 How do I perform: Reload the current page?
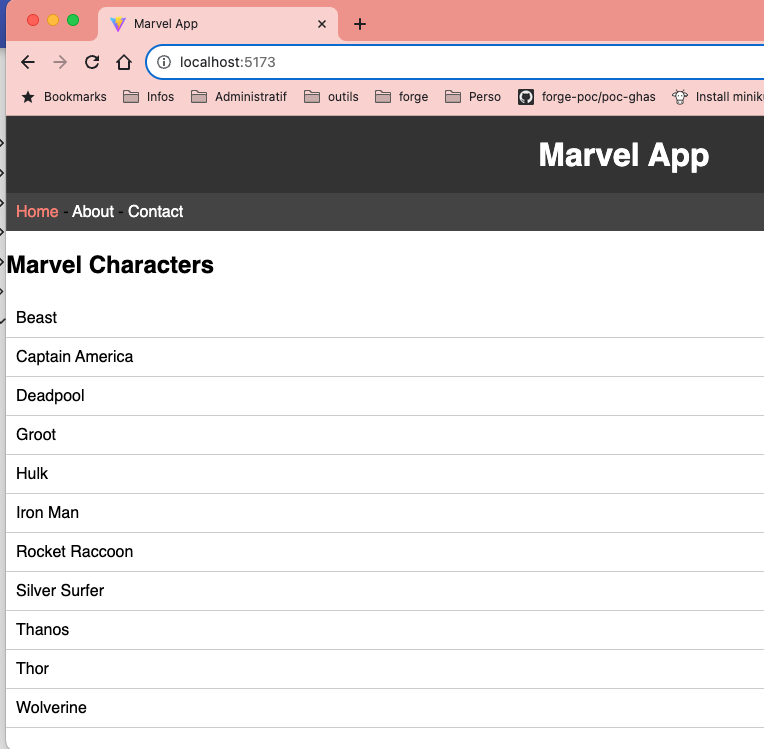pos(92,62)
